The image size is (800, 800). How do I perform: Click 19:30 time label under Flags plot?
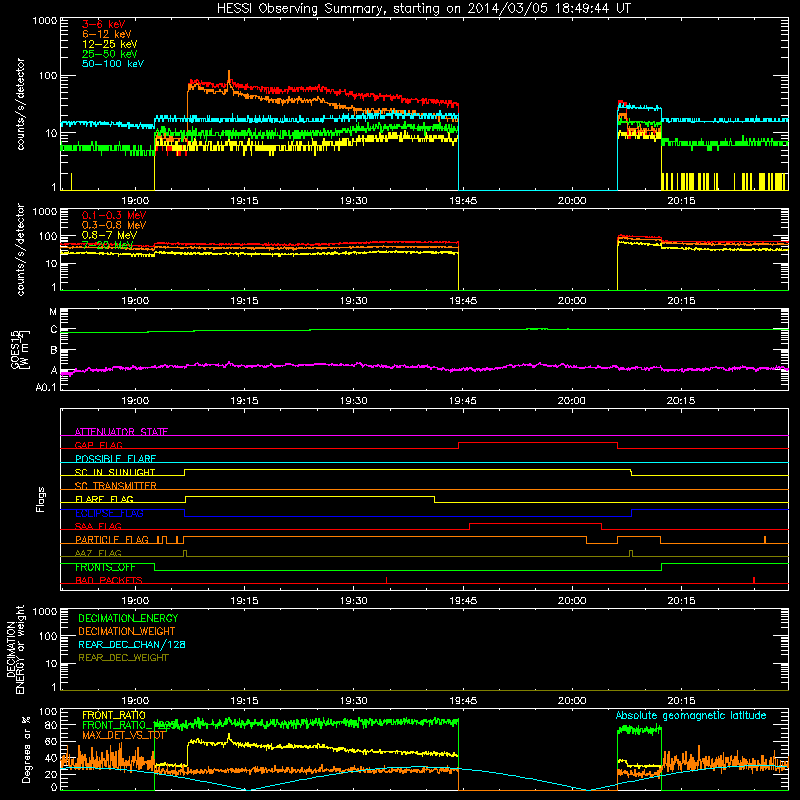(353, 601)
